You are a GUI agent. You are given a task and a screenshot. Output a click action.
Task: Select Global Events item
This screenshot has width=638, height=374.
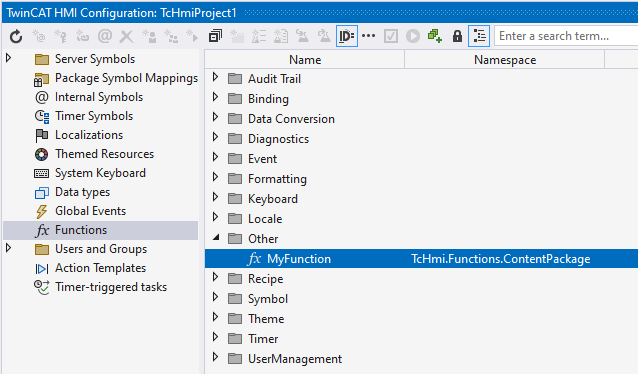tap(90, 211)
